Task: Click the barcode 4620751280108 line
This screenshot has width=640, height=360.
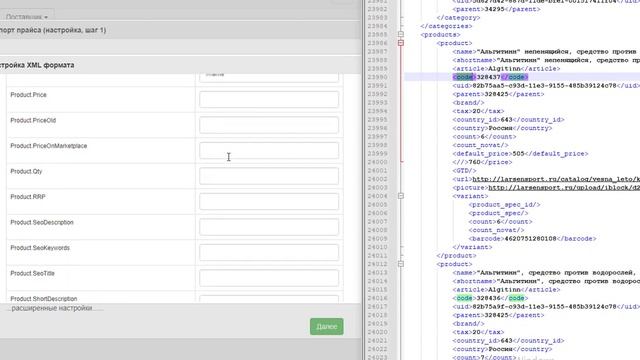Action: coord(532,239)
